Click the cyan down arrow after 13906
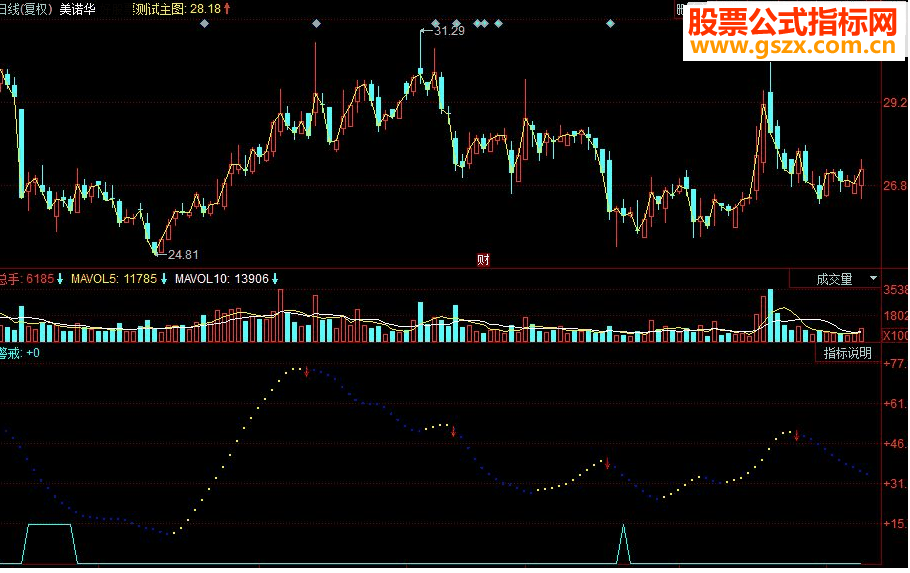910x573 pixels. [x=275, y=279]
